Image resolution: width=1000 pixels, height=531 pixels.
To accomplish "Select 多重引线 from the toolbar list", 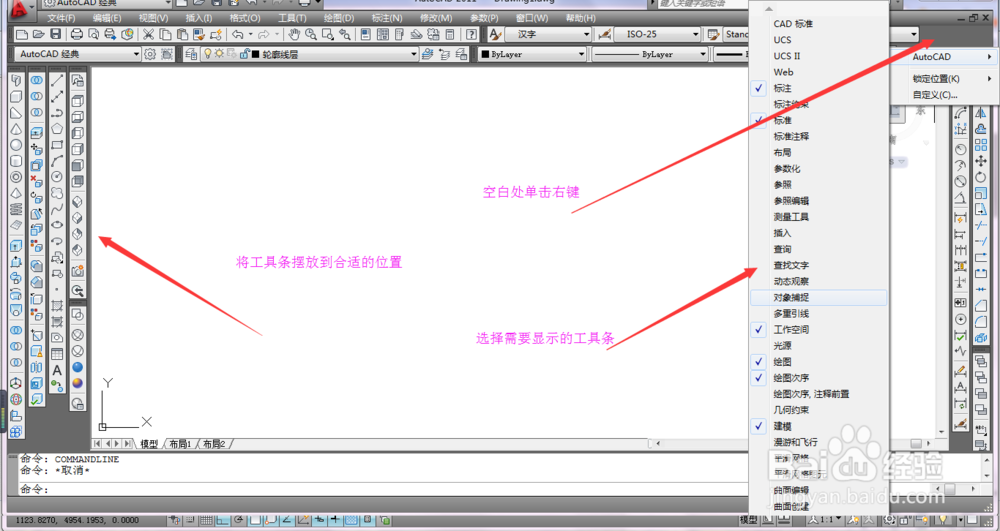I will point(819,314).
